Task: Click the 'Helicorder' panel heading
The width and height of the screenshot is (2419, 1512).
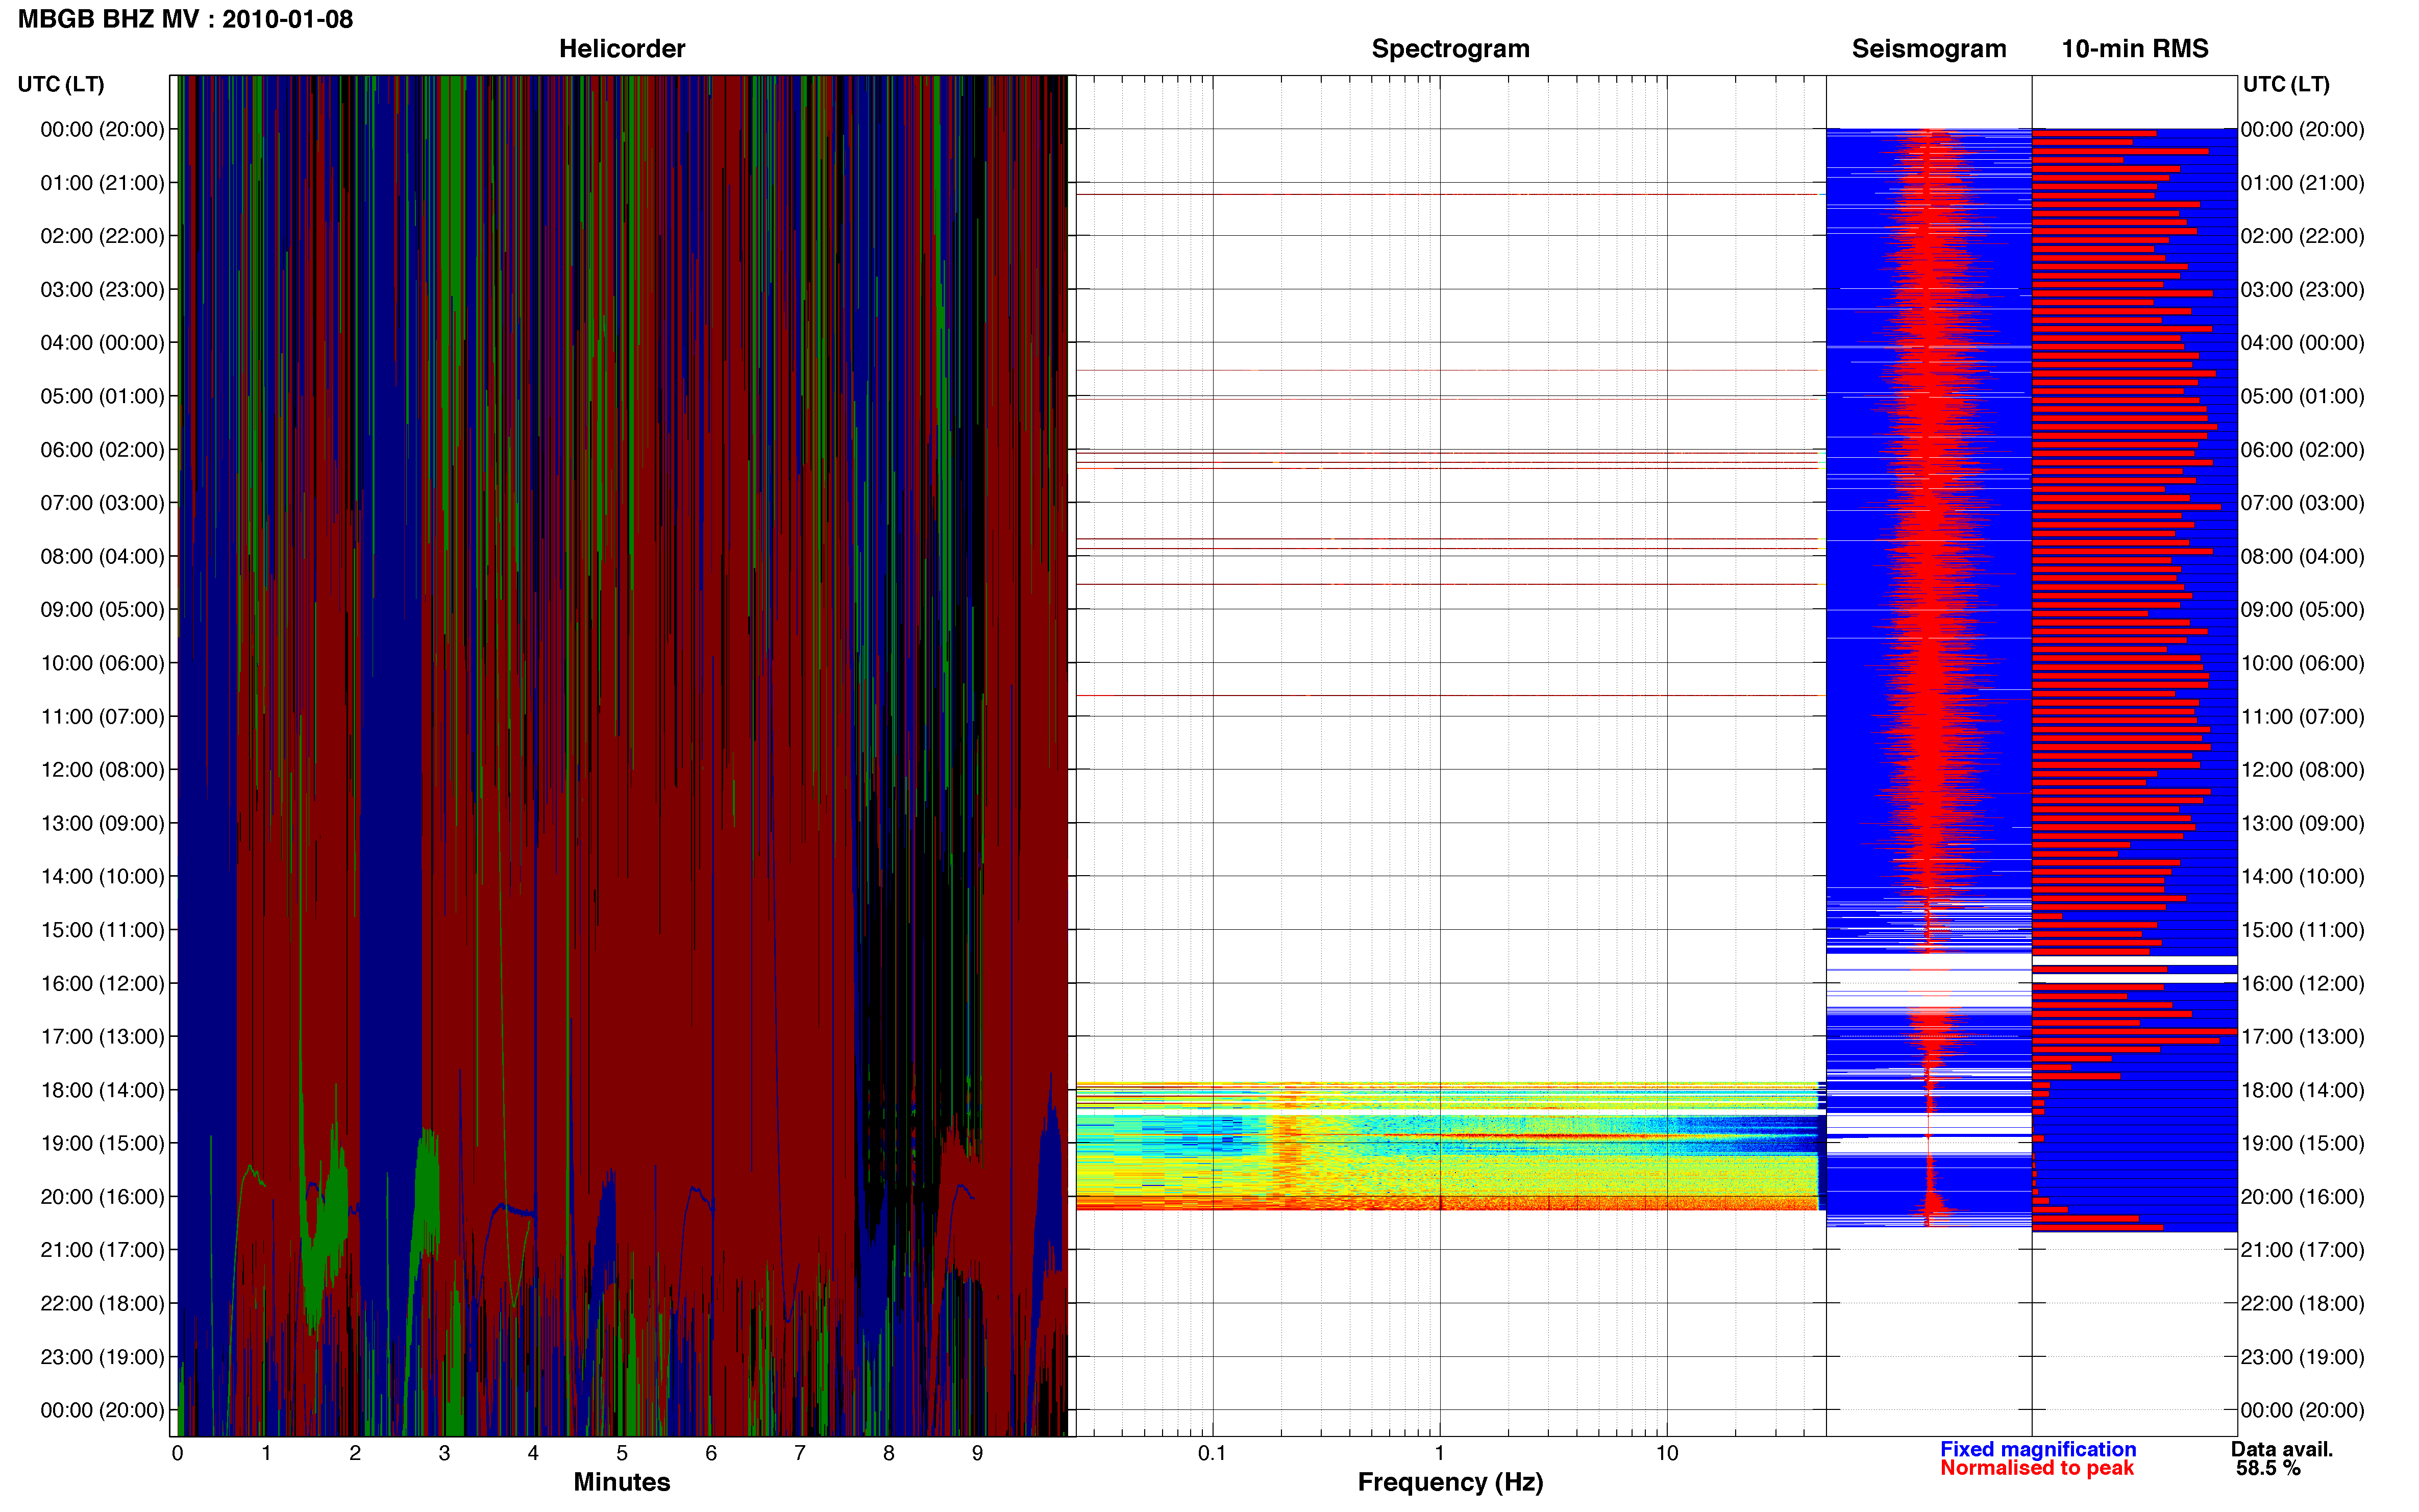Action: pyautogui.click(x=622, y=48)
